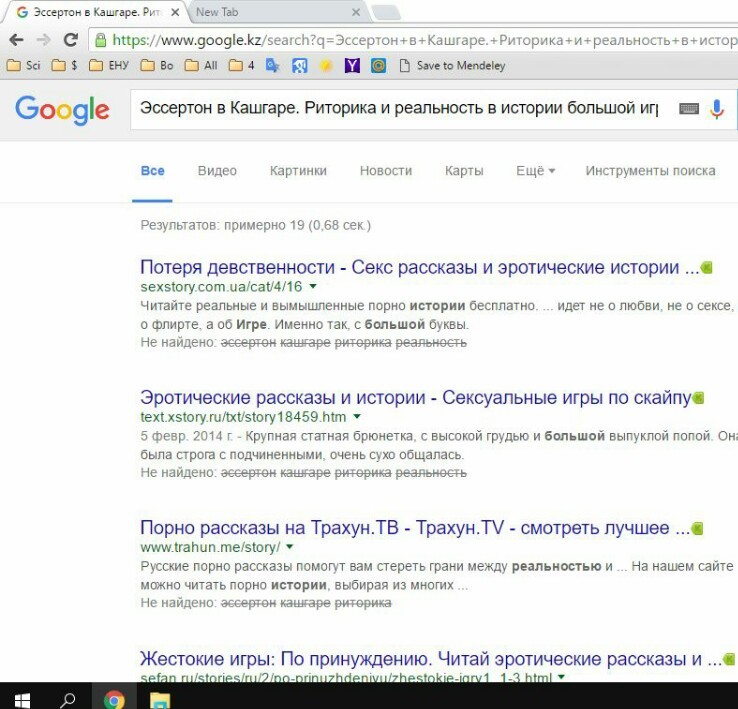Click green badge icon after first result title

(706, 268)
